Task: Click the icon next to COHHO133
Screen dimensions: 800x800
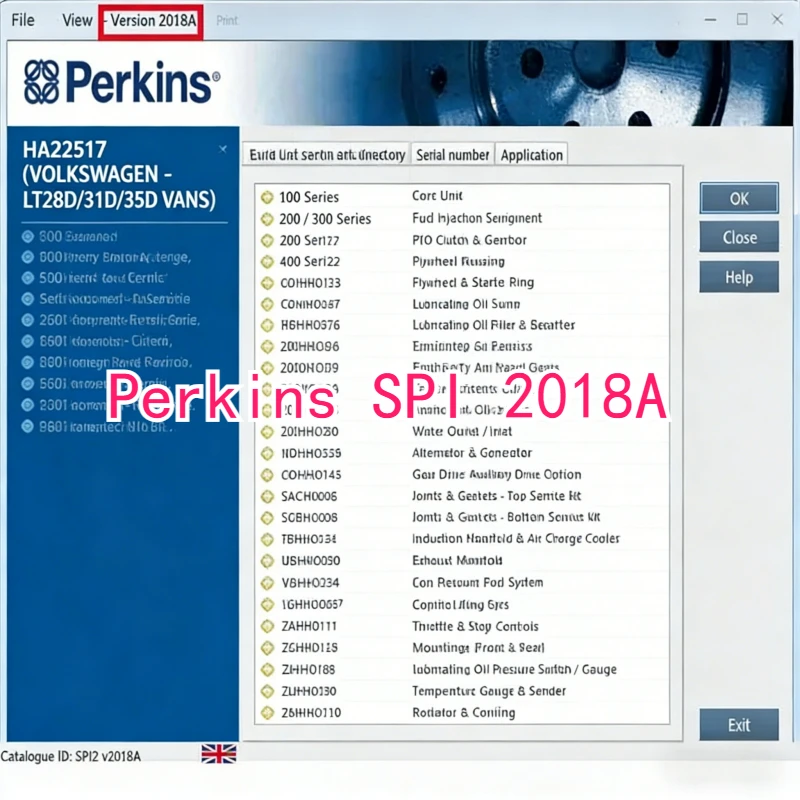Action: pyautogui.click(x=267, y=283)
